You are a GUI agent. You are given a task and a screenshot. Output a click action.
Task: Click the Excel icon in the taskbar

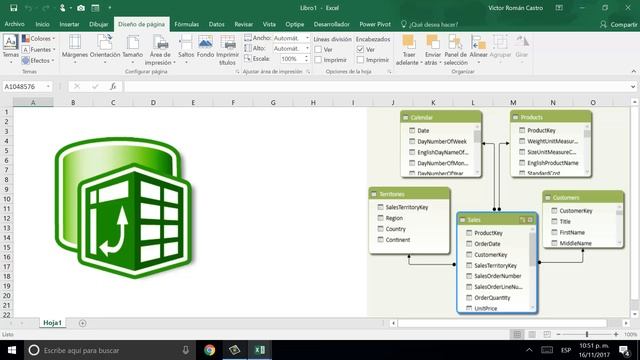coord(260,350)
